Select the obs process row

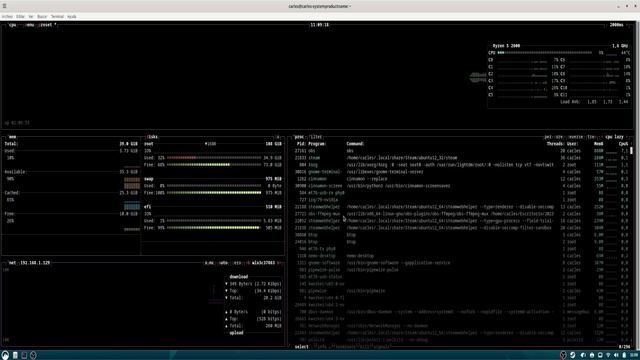[461, 151]
